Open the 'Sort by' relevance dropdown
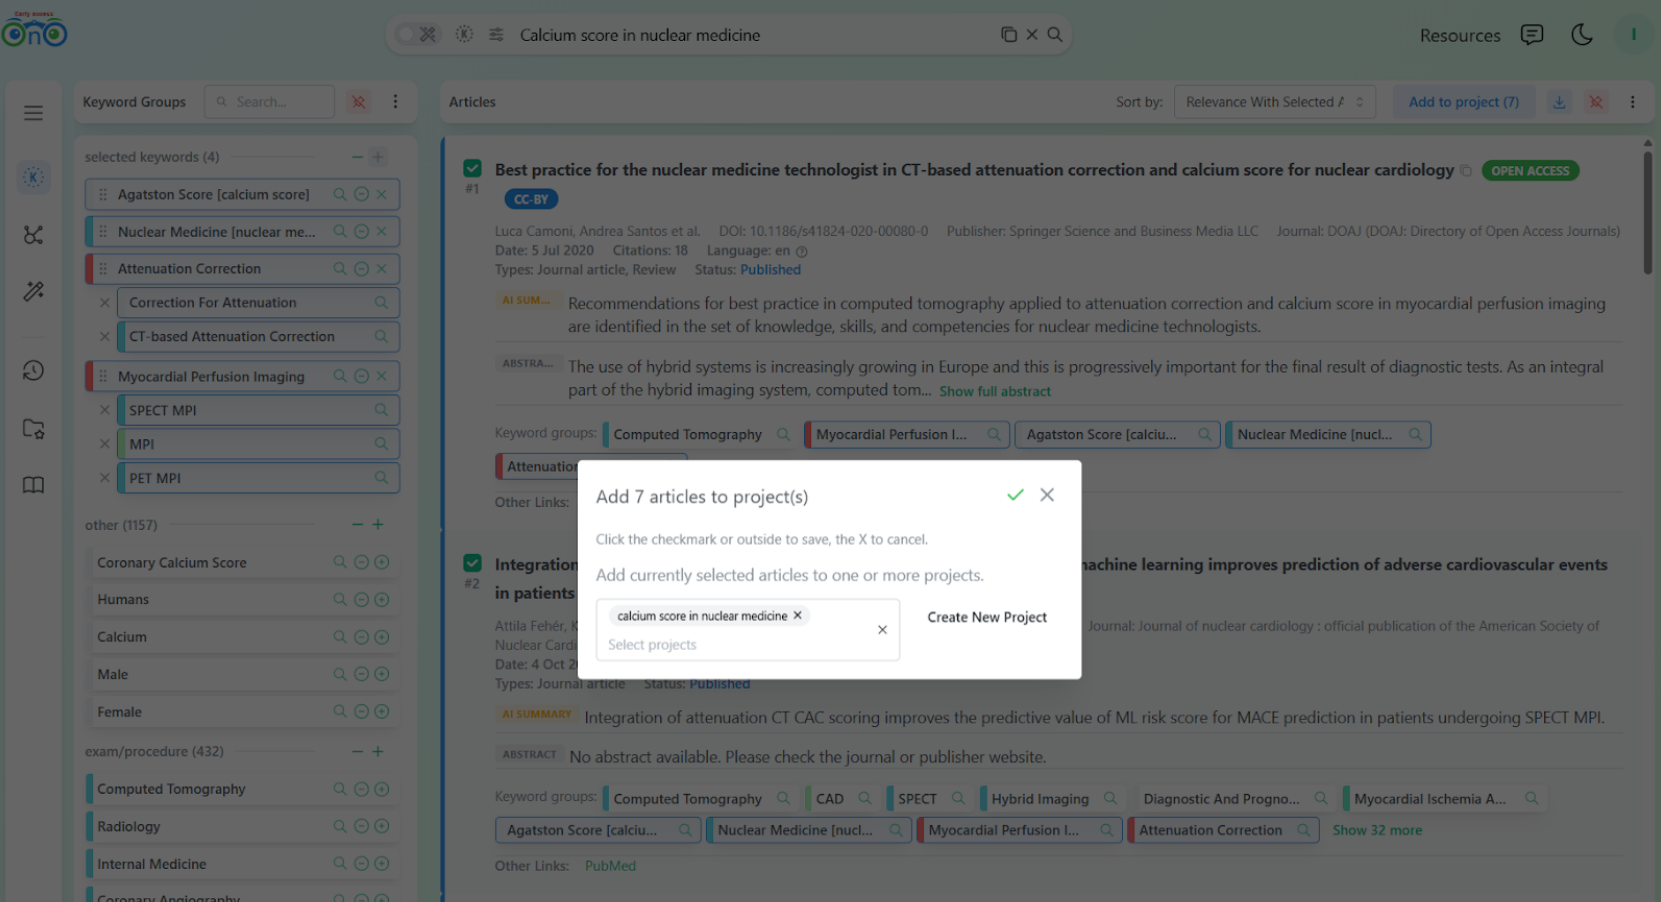The width and height of the screenshot is (1661, 902). click(1274, 101)
